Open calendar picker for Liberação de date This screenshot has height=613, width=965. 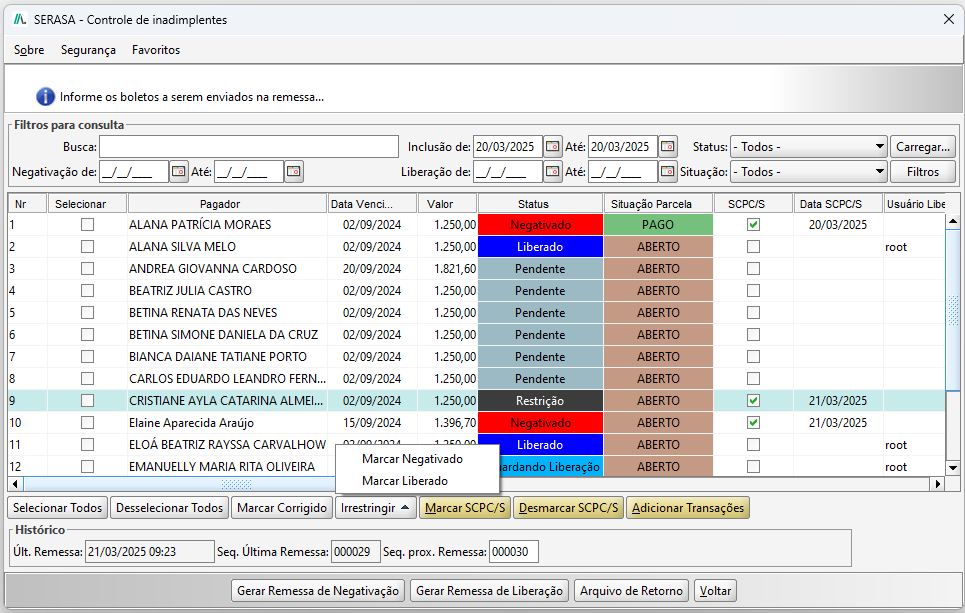click(552, 171)
